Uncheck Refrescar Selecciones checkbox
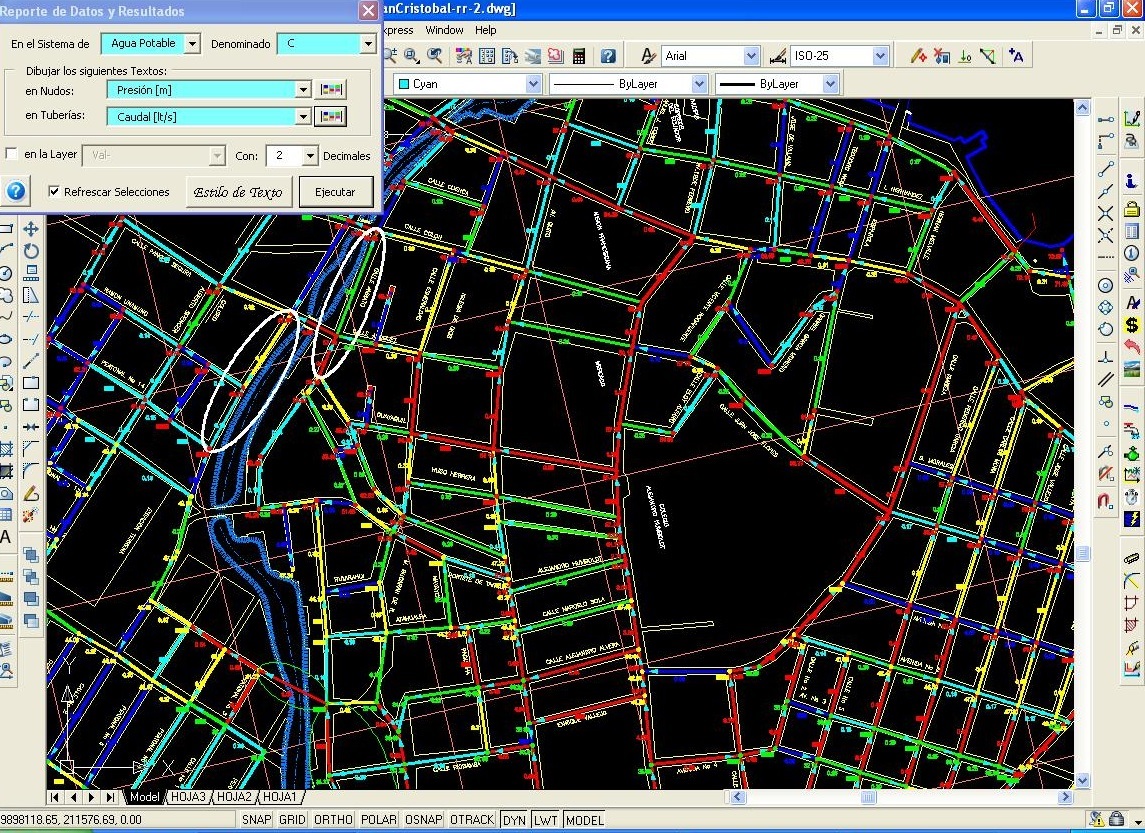1145x833 pixels. click(55, 192)
